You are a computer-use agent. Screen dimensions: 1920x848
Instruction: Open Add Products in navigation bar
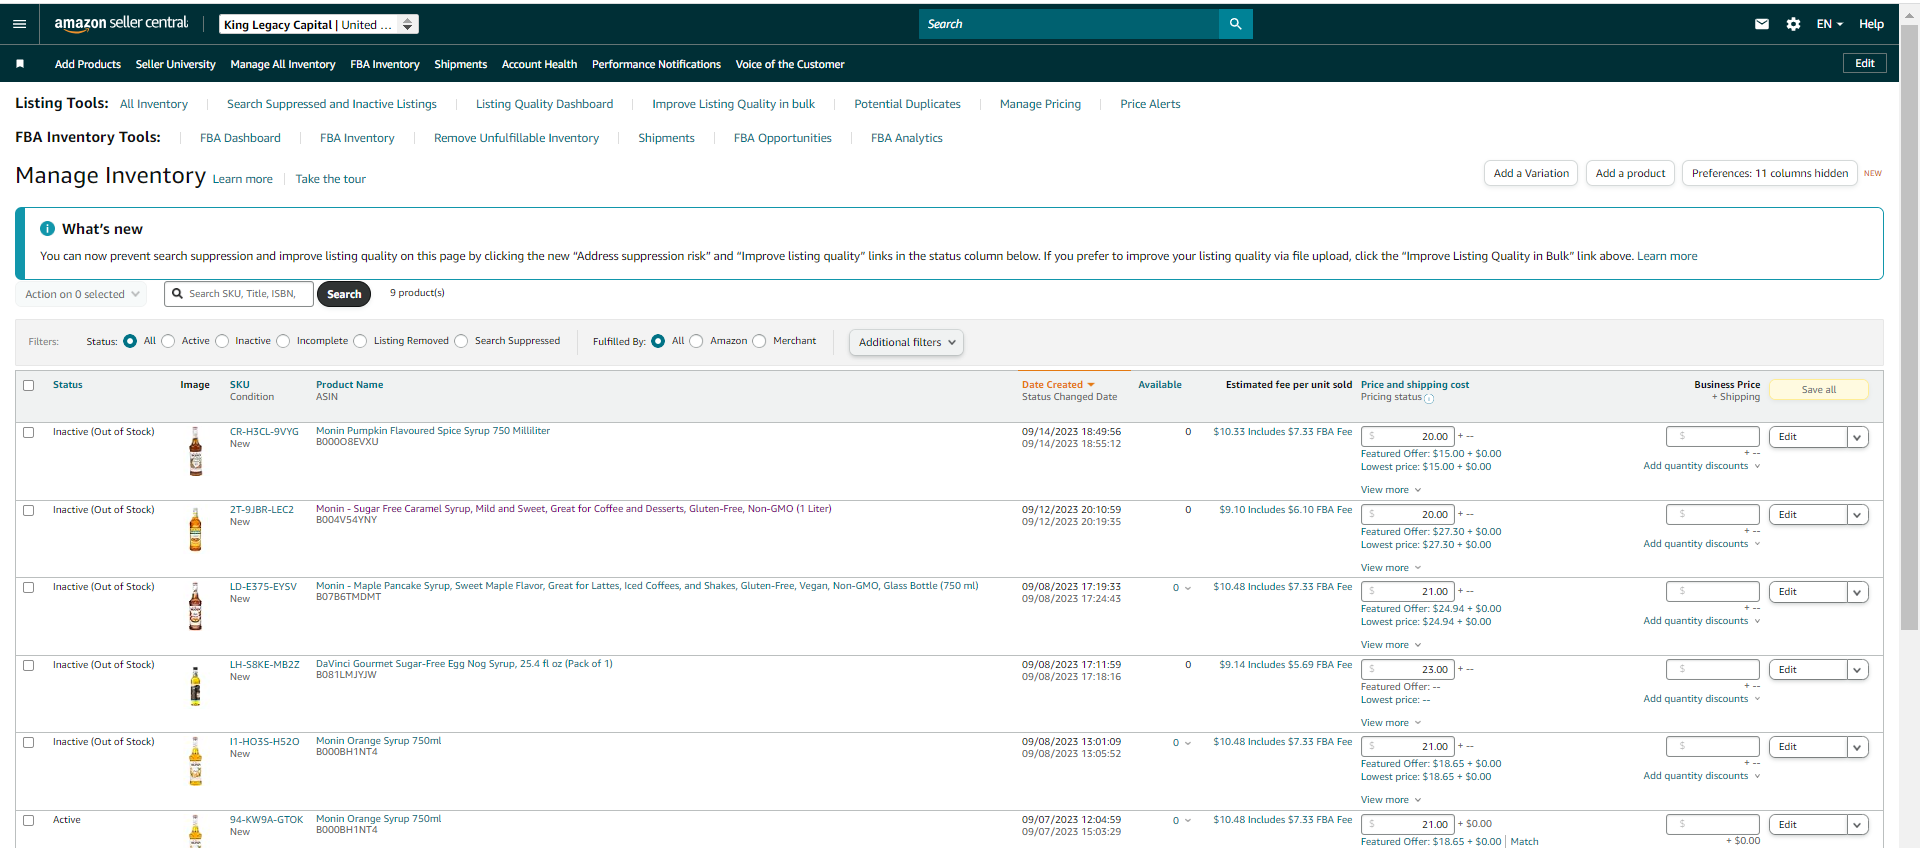click(x=88, y=64)
